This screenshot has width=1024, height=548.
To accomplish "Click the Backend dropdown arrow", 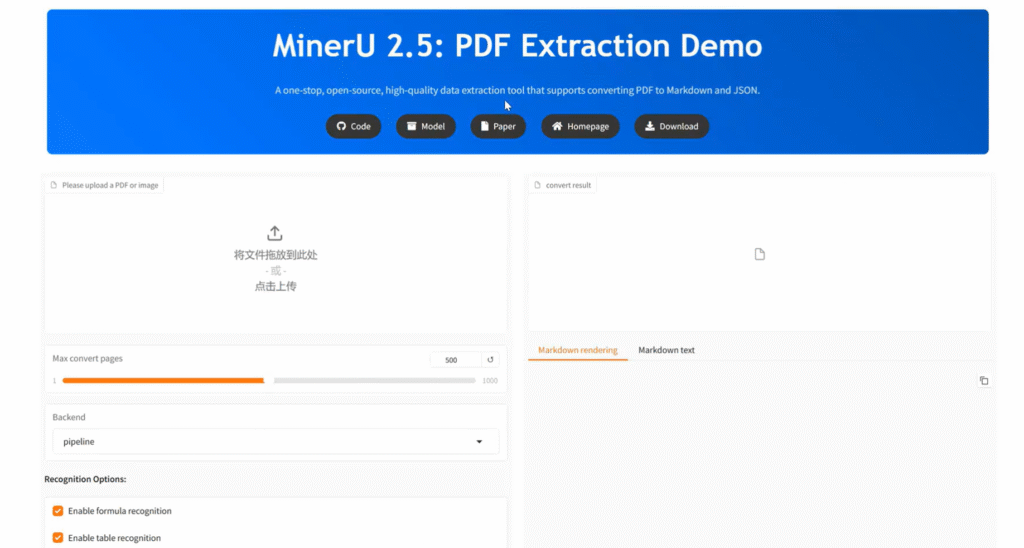I will (x=479, y=441).
